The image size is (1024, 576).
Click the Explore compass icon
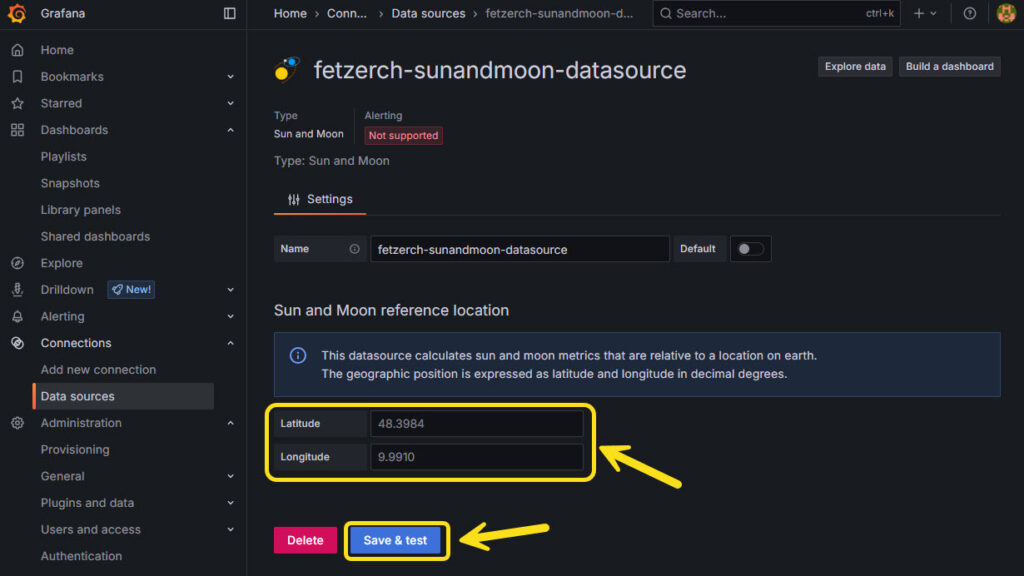point(18,263)
